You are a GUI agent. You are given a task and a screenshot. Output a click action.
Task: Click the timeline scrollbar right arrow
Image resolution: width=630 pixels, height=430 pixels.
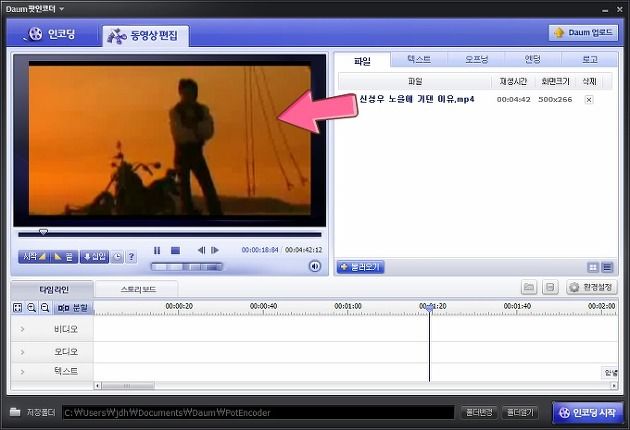pyautogui.click(x=614, y=386)
